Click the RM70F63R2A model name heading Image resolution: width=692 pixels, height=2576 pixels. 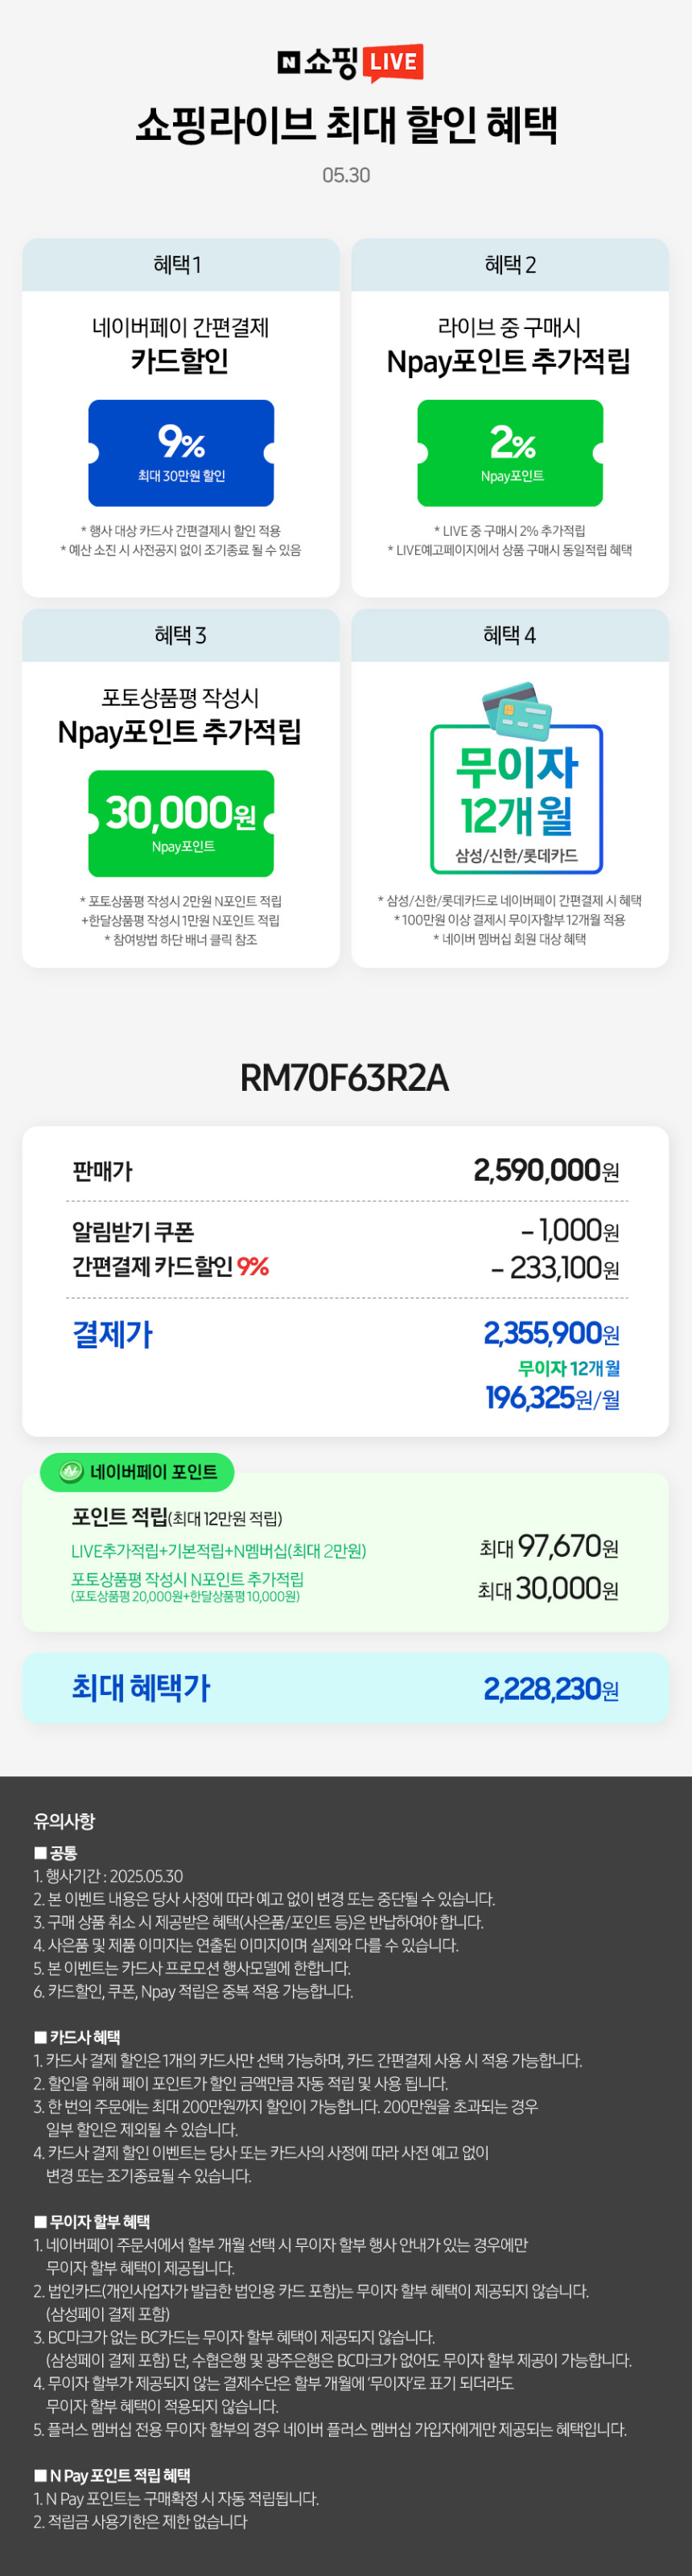(x=345, y=1077)
